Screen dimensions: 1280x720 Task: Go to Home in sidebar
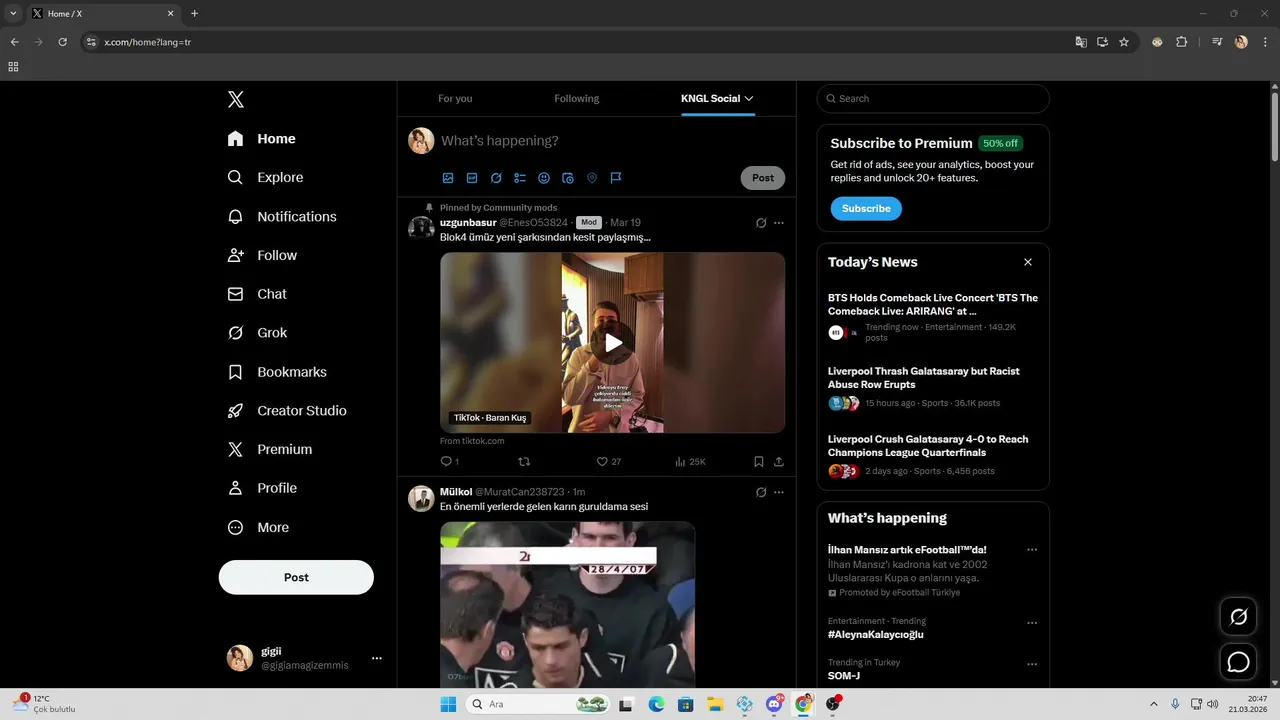click(261, 139)
